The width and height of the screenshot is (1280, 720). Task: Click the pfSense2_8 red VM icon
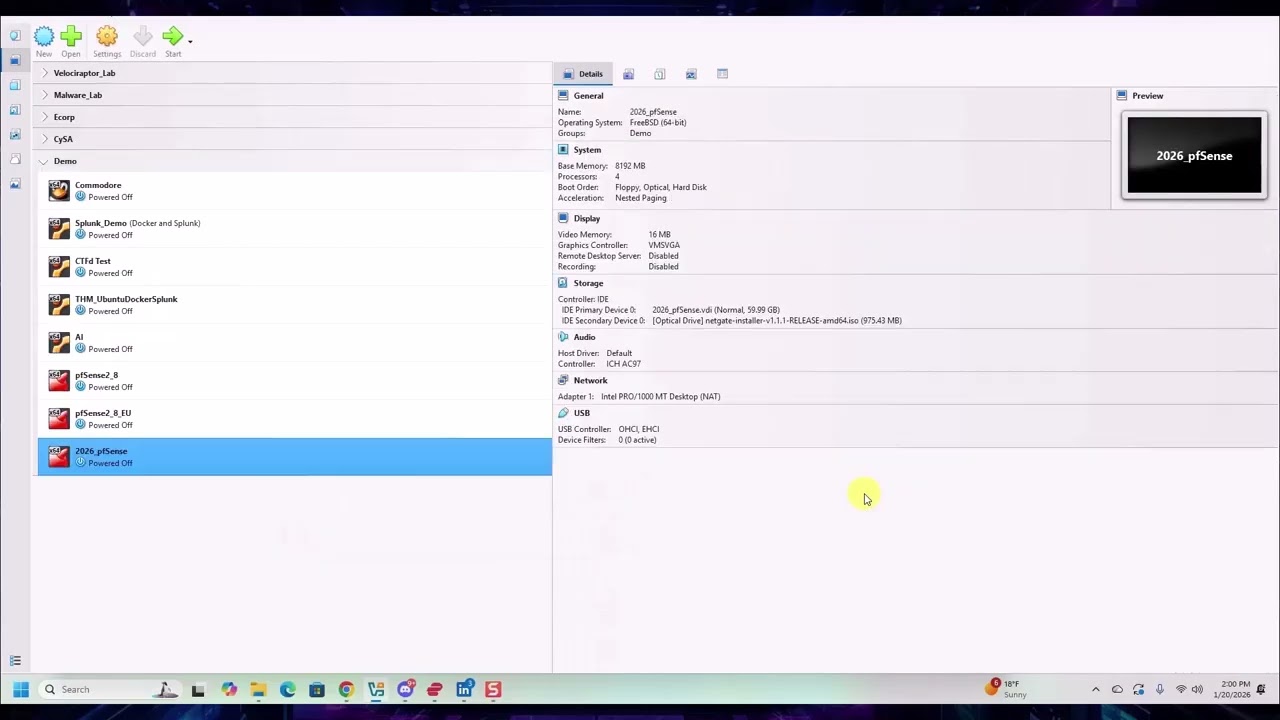pos(59,380)
